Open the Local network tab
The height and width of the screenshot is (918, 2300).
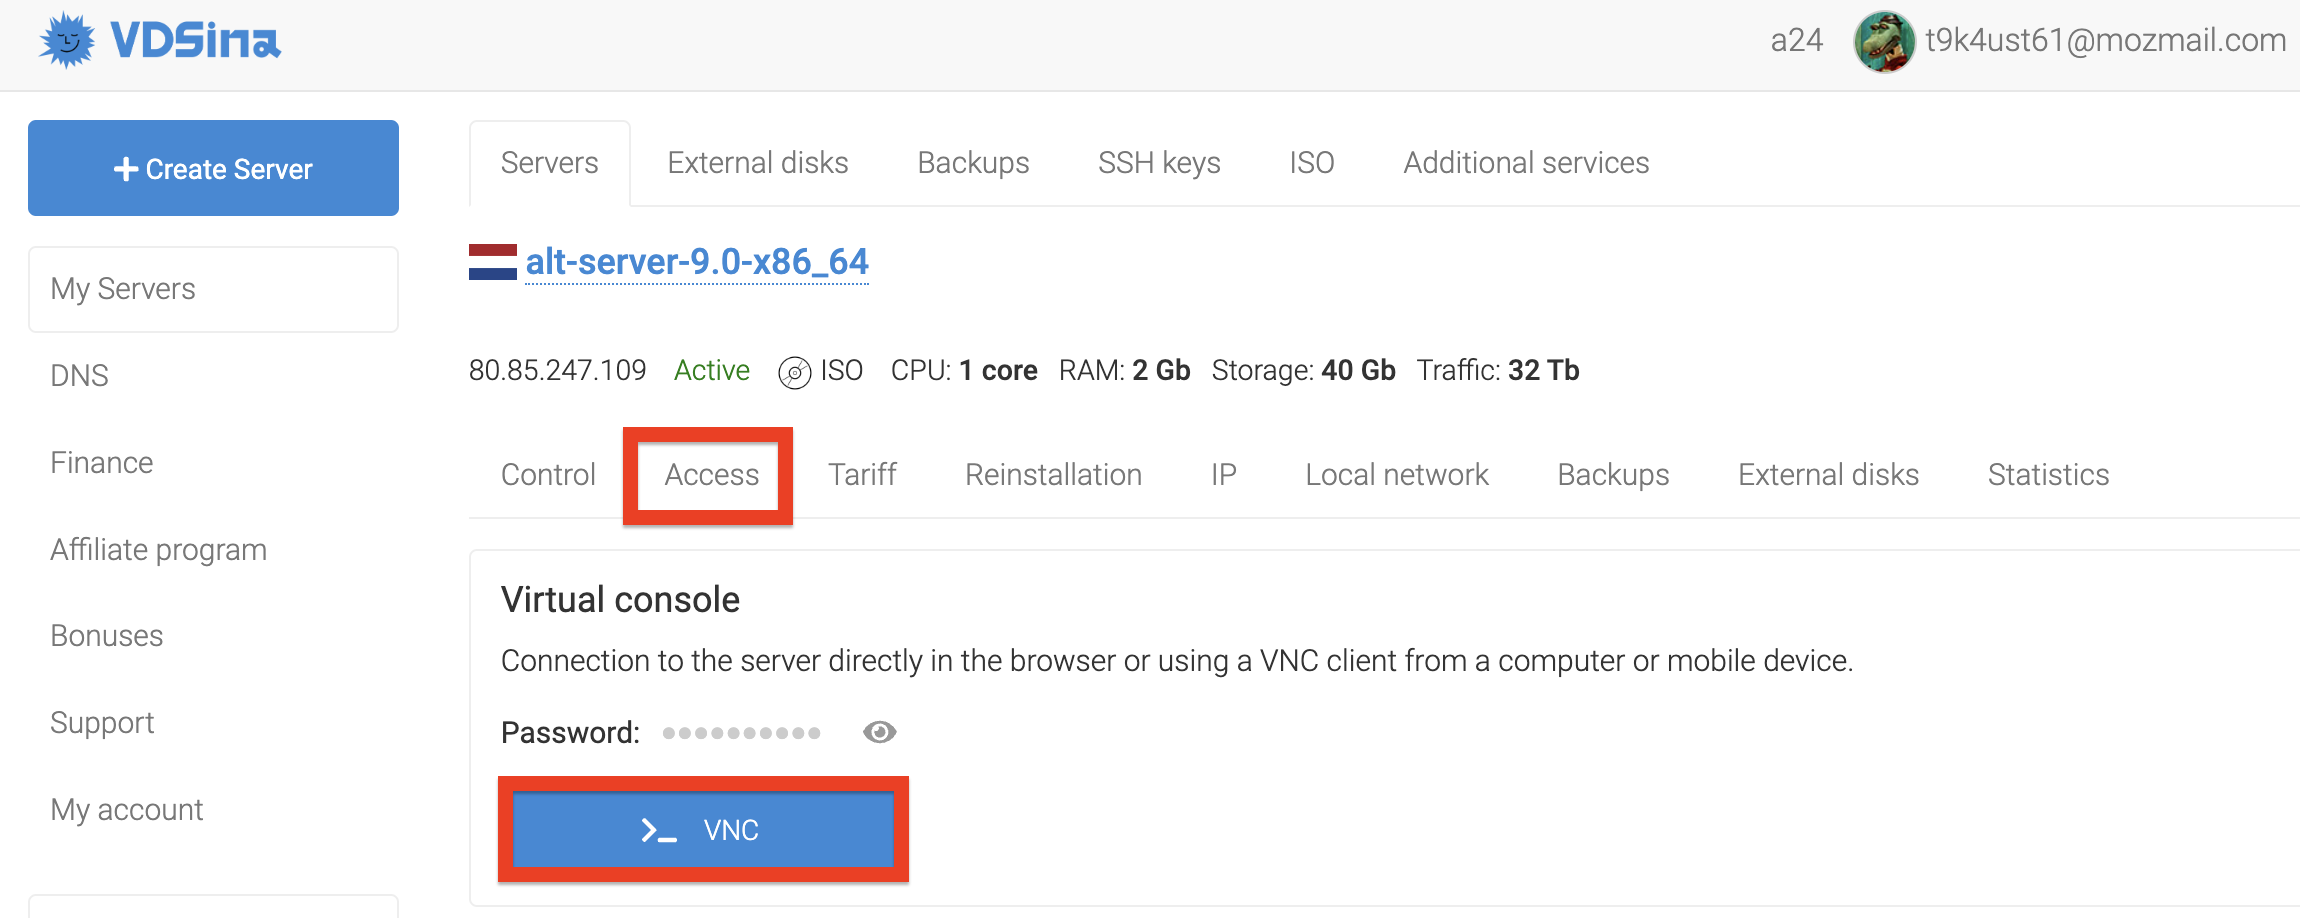coord(1397,474)
